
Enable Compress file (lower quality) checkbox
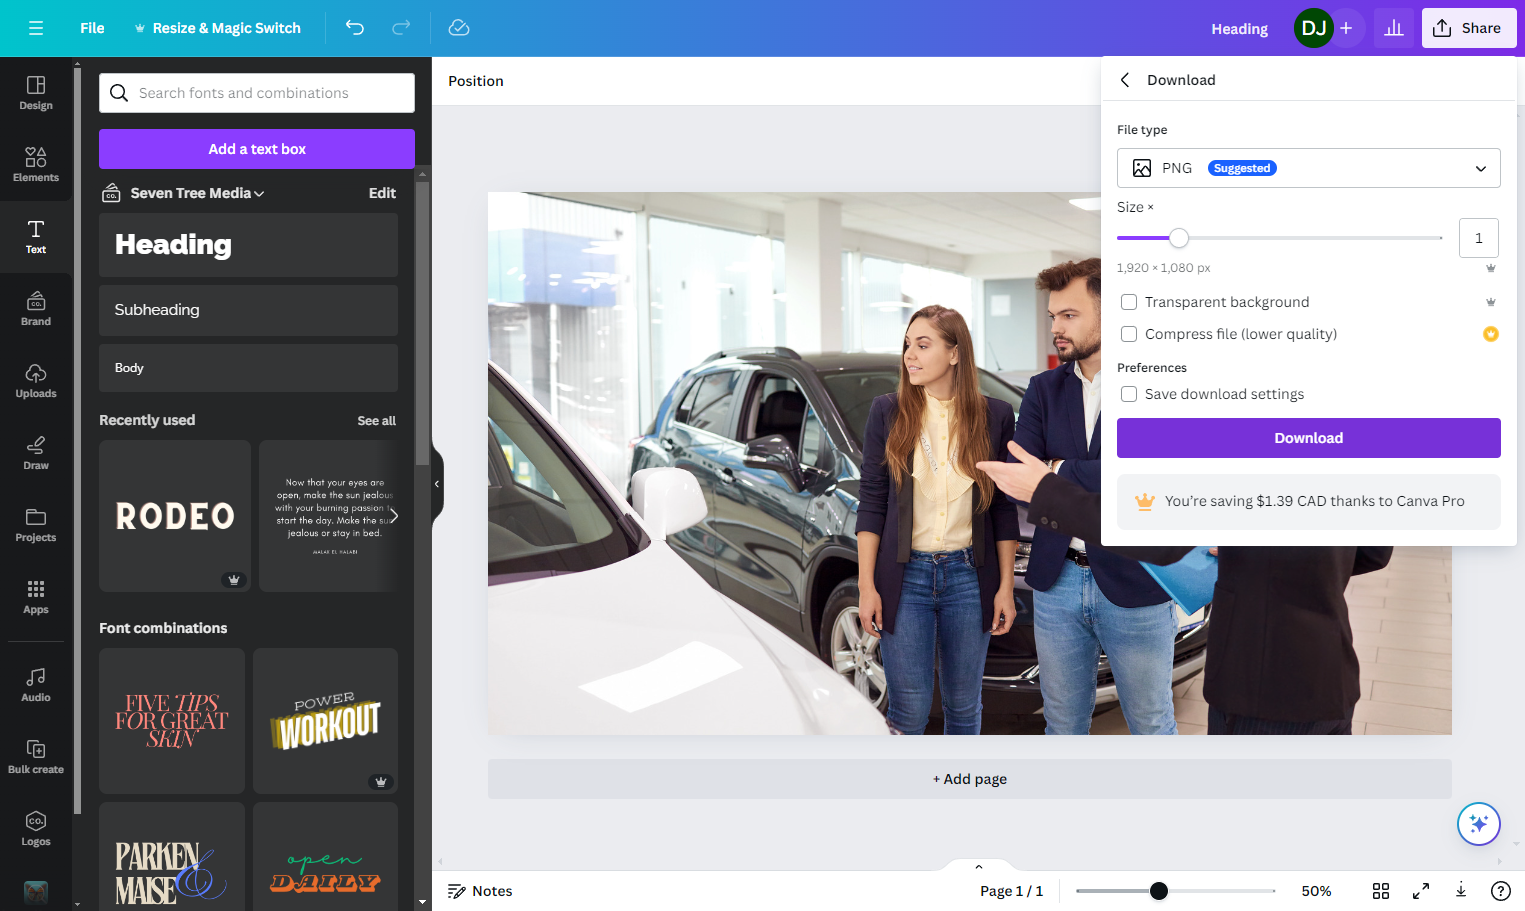point(1129,334)
